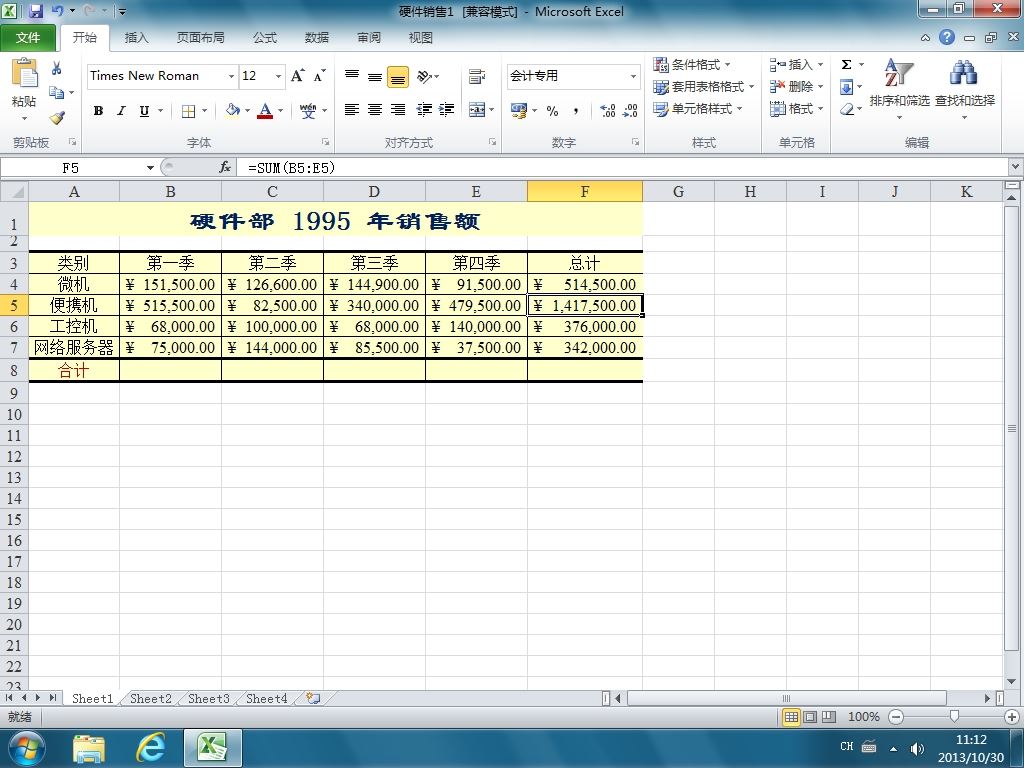
Task: Switch to Page Break Preview button
Action: 829,717
